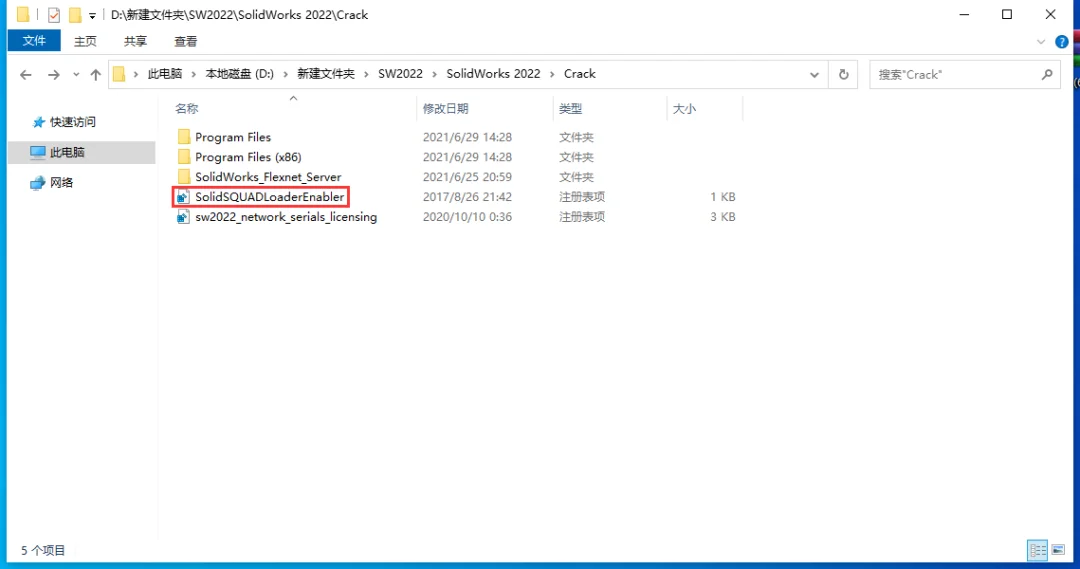Click the Program Files (x86) folder icon
The height and width of the screenshot is (569, 1080).
click(183, 157)
